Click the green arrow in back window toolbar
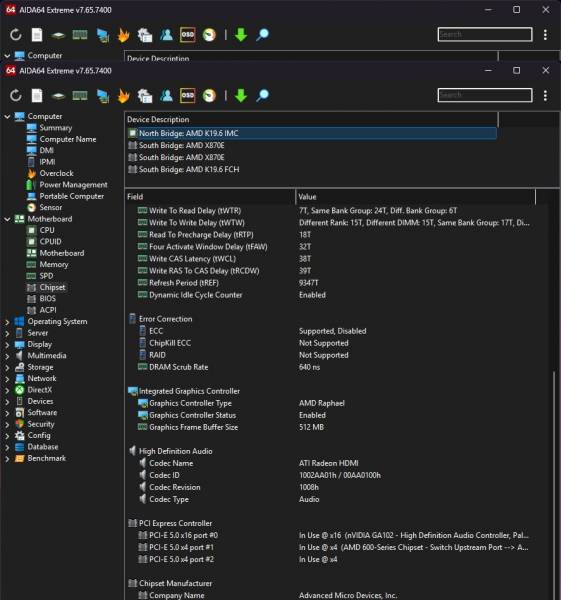Viewport: 561px width, 600px height. 241,35
